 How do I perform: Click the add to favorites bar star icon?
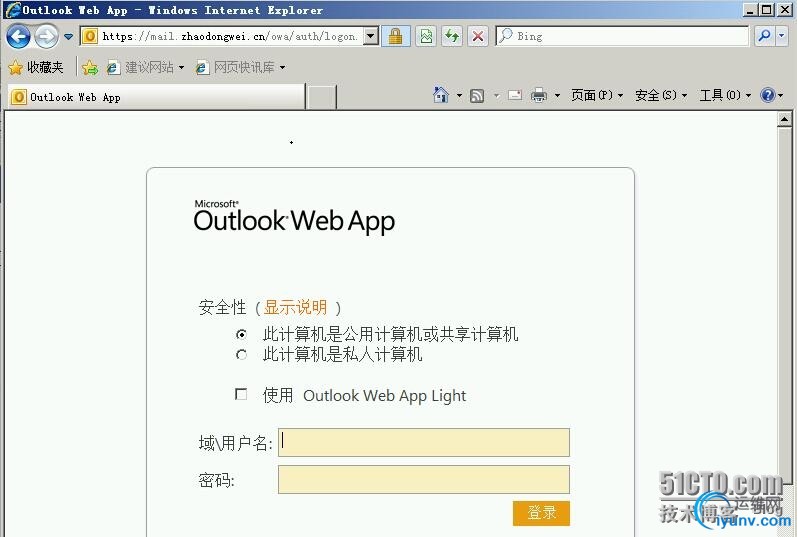click(x=90, y=67)
